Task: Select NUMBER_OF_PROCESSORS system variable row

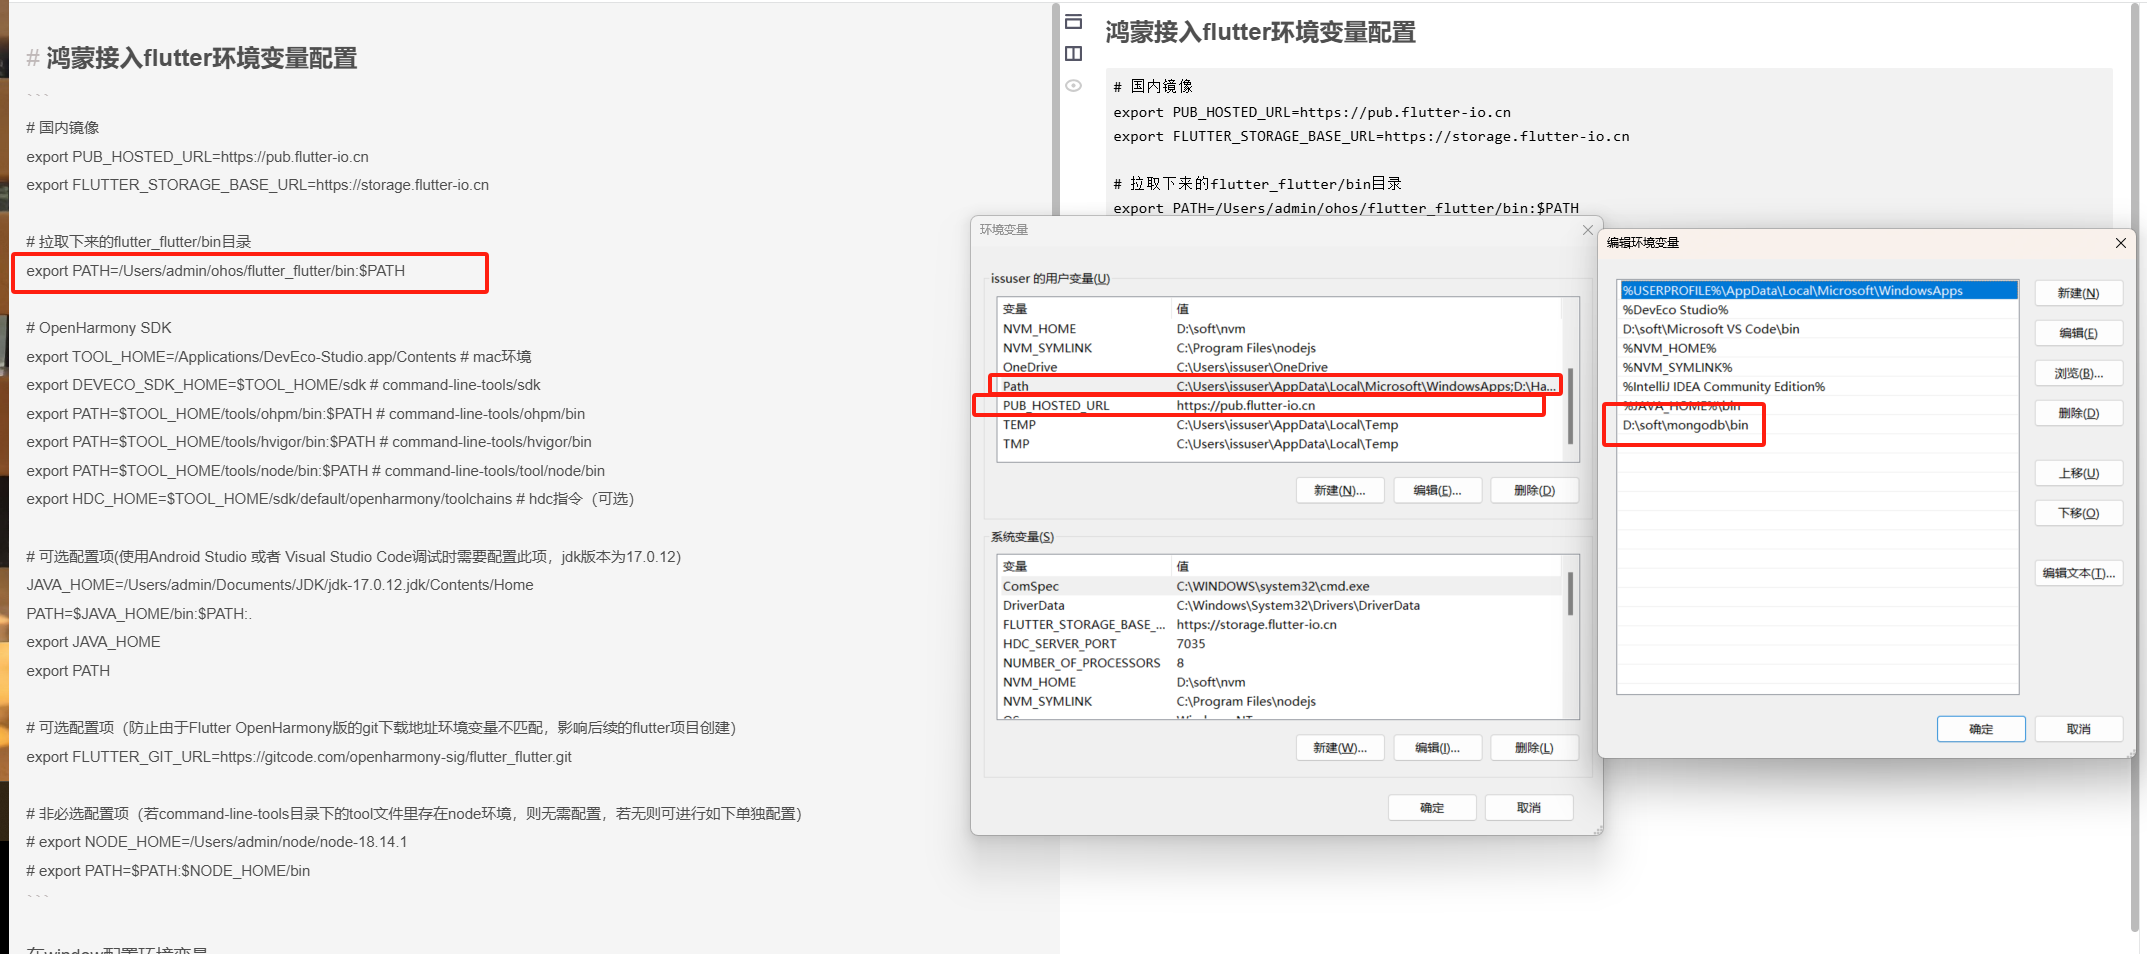Action: pos(1280,662)
